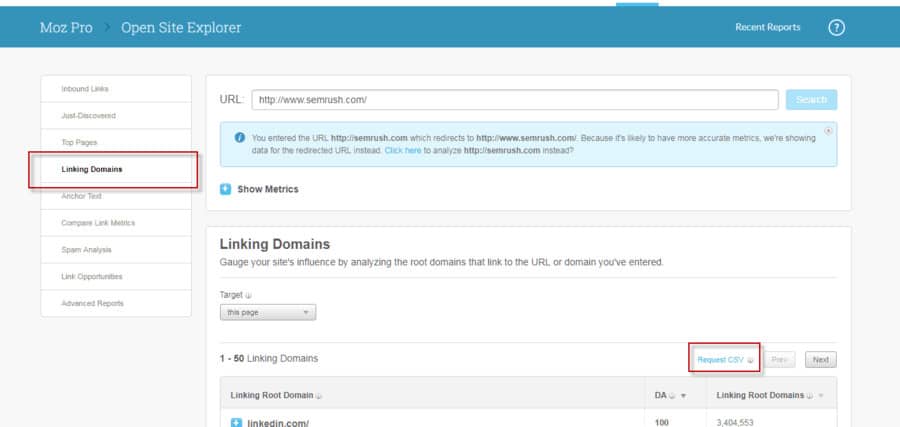This screenshot has width=900, height=427.
Task: Open Spam Analysis section
Action: pos(86,250)
